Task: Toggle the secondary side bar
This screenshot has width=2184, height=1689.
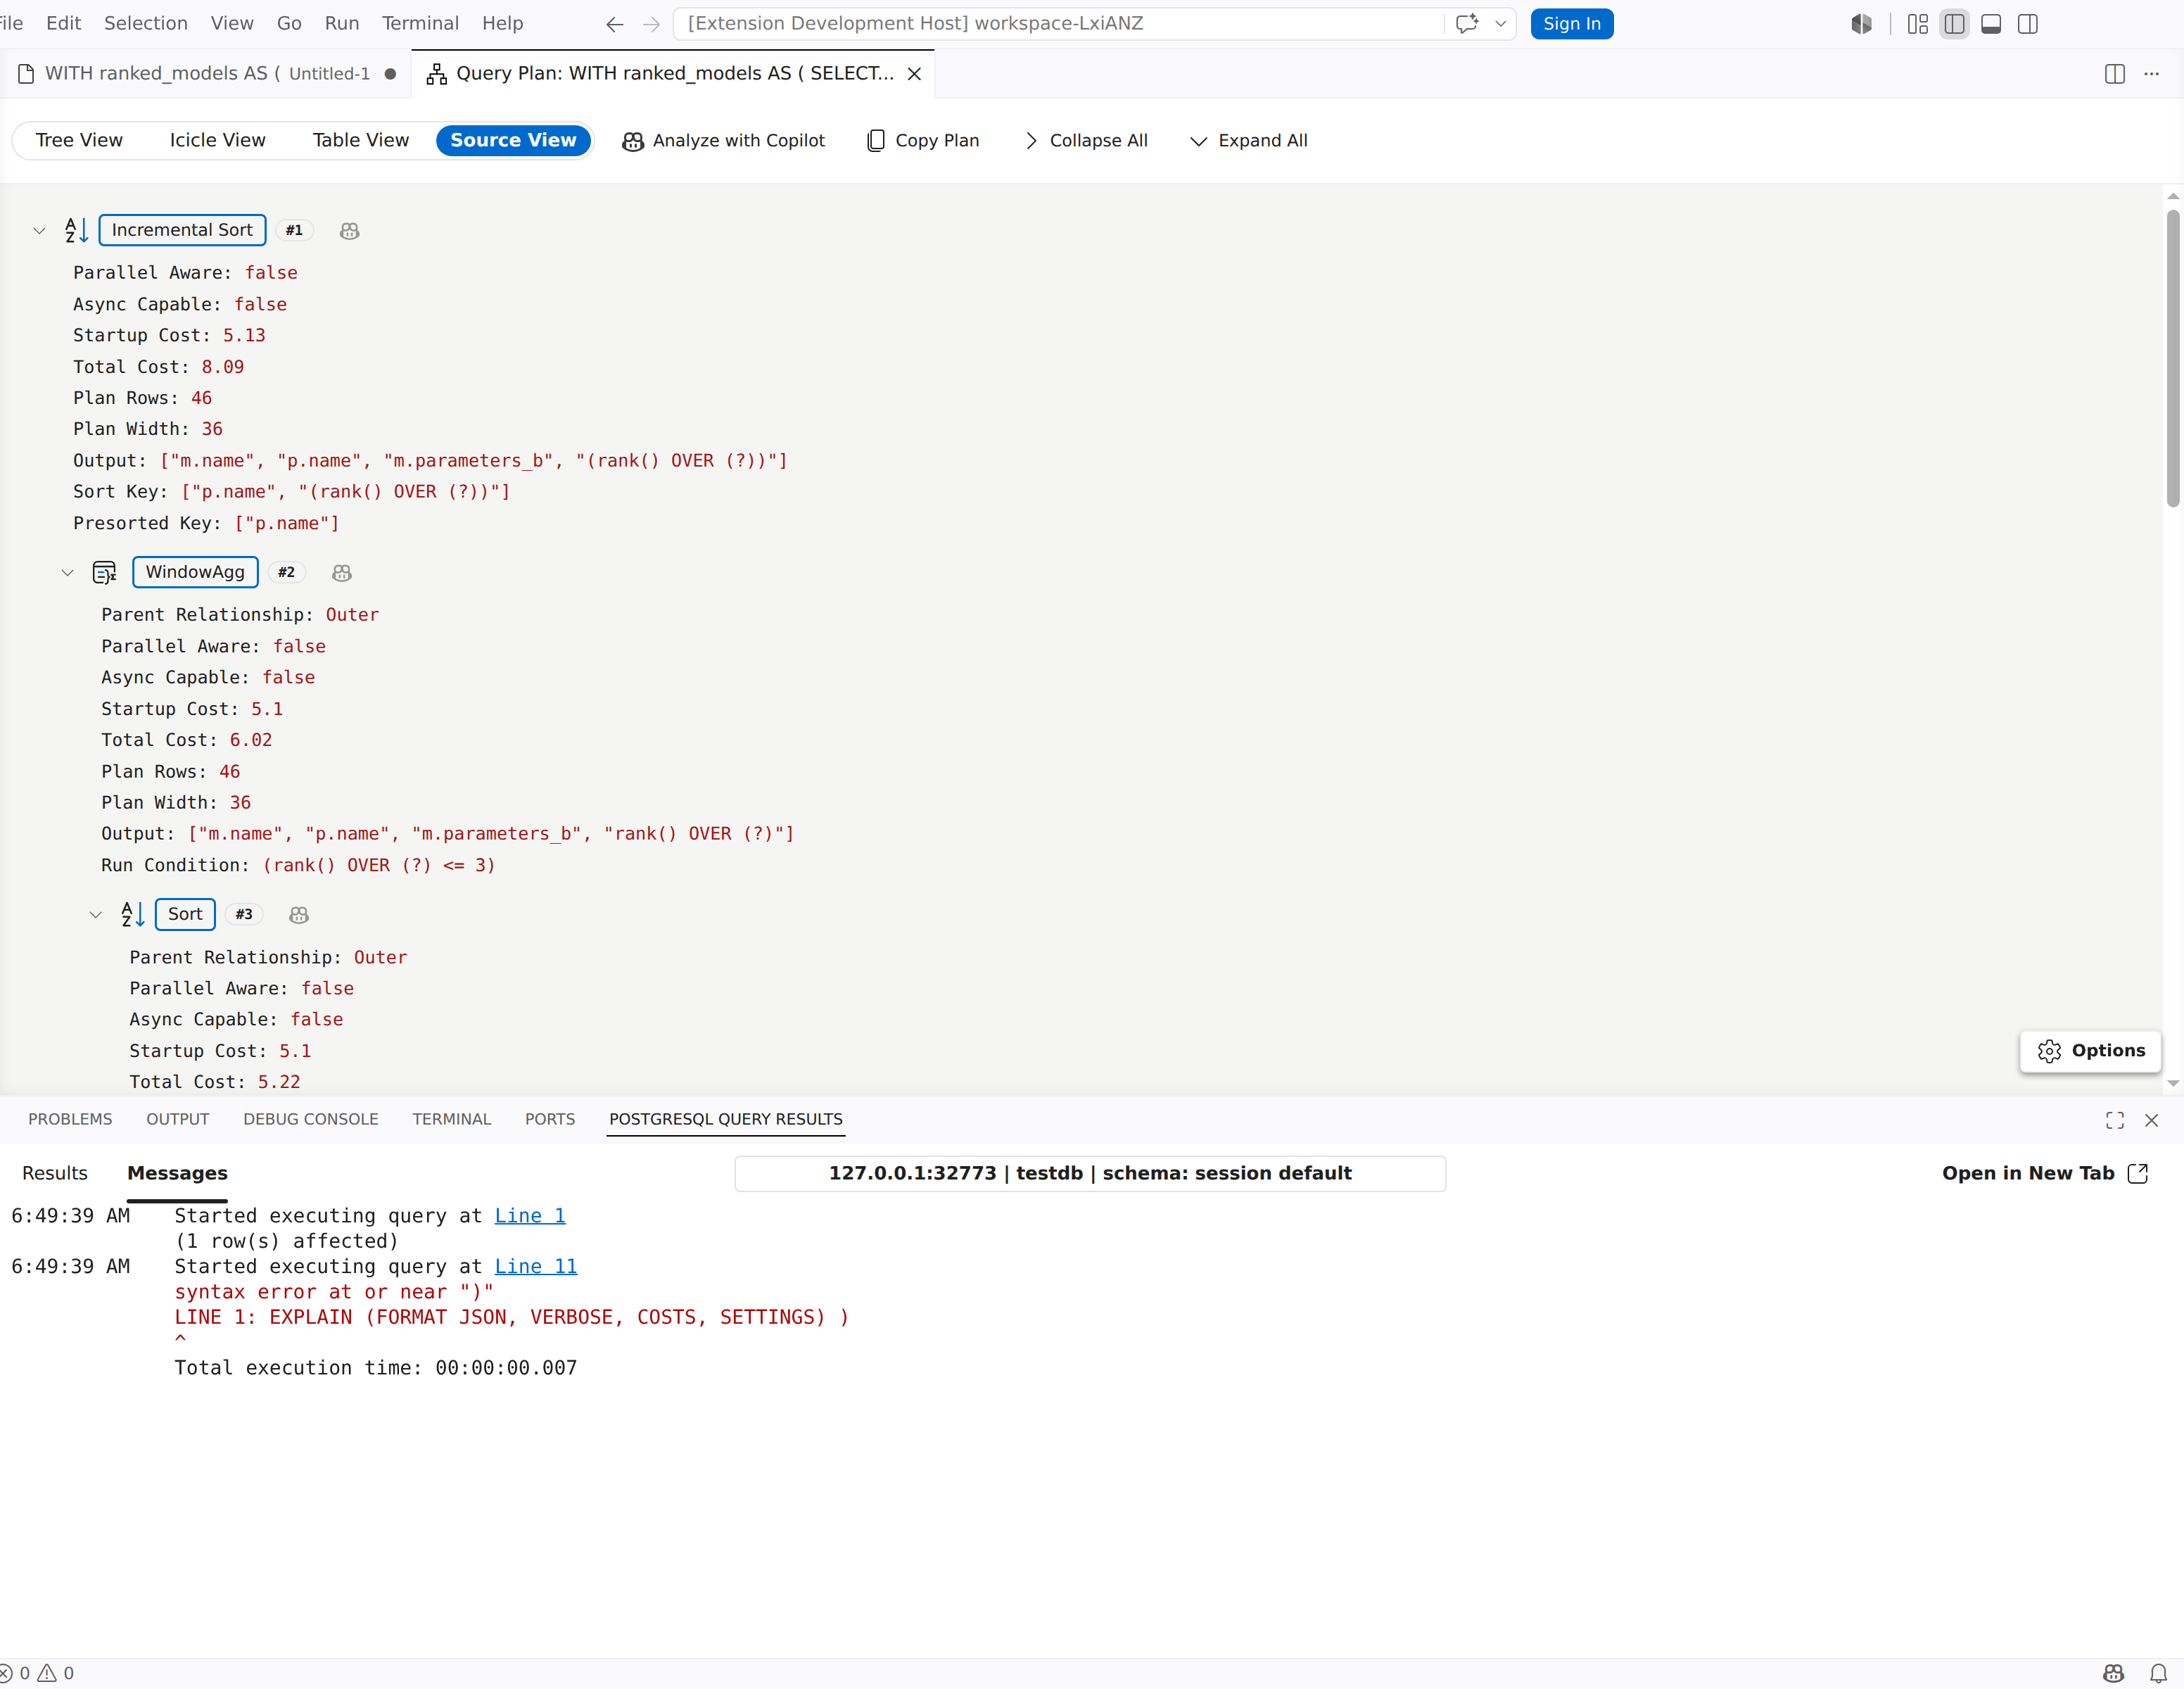Action: pos(2028,24)
